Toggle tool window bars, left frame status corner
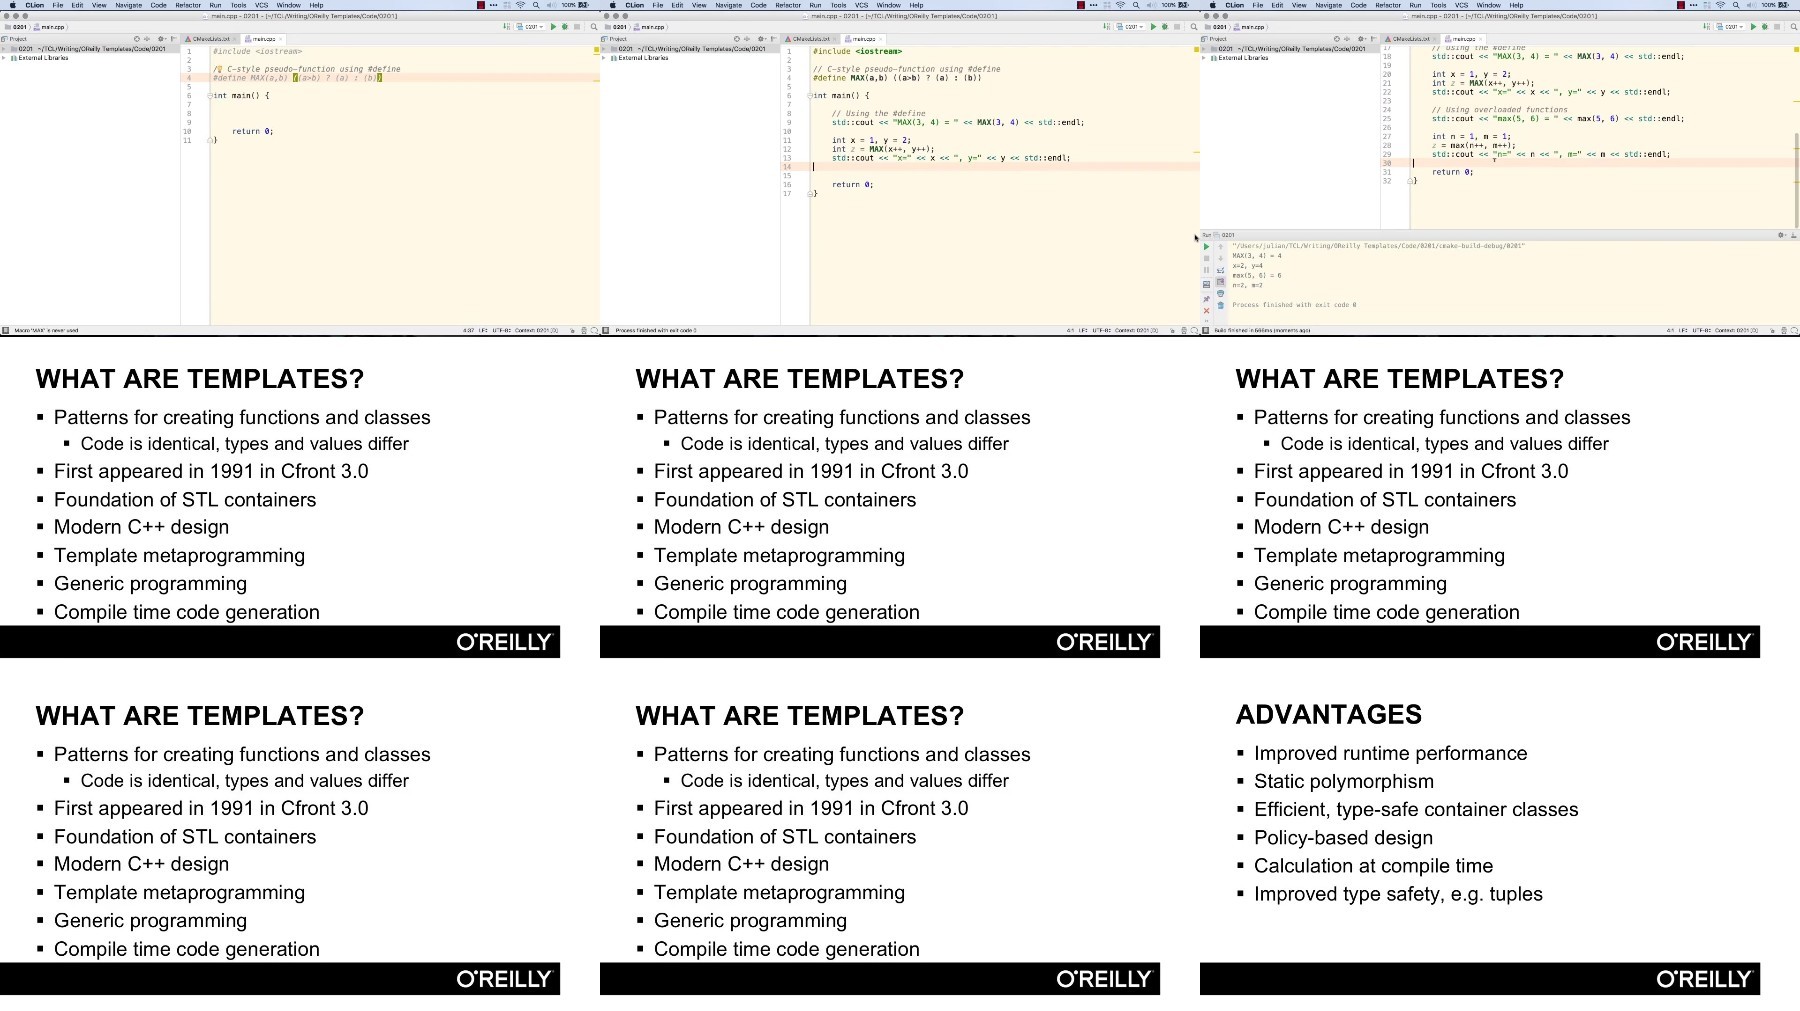Image resolution: width=1800 pixels, height=1011 pixels. click(x=6, y=330)
